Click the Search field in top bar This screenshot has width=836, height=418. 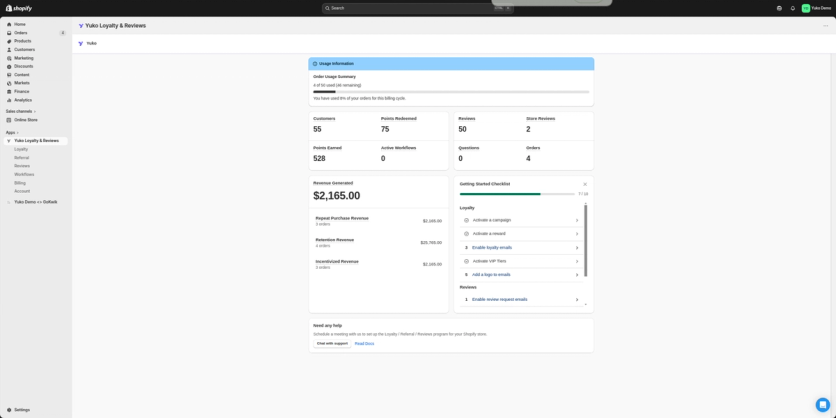tap(417, 8)
